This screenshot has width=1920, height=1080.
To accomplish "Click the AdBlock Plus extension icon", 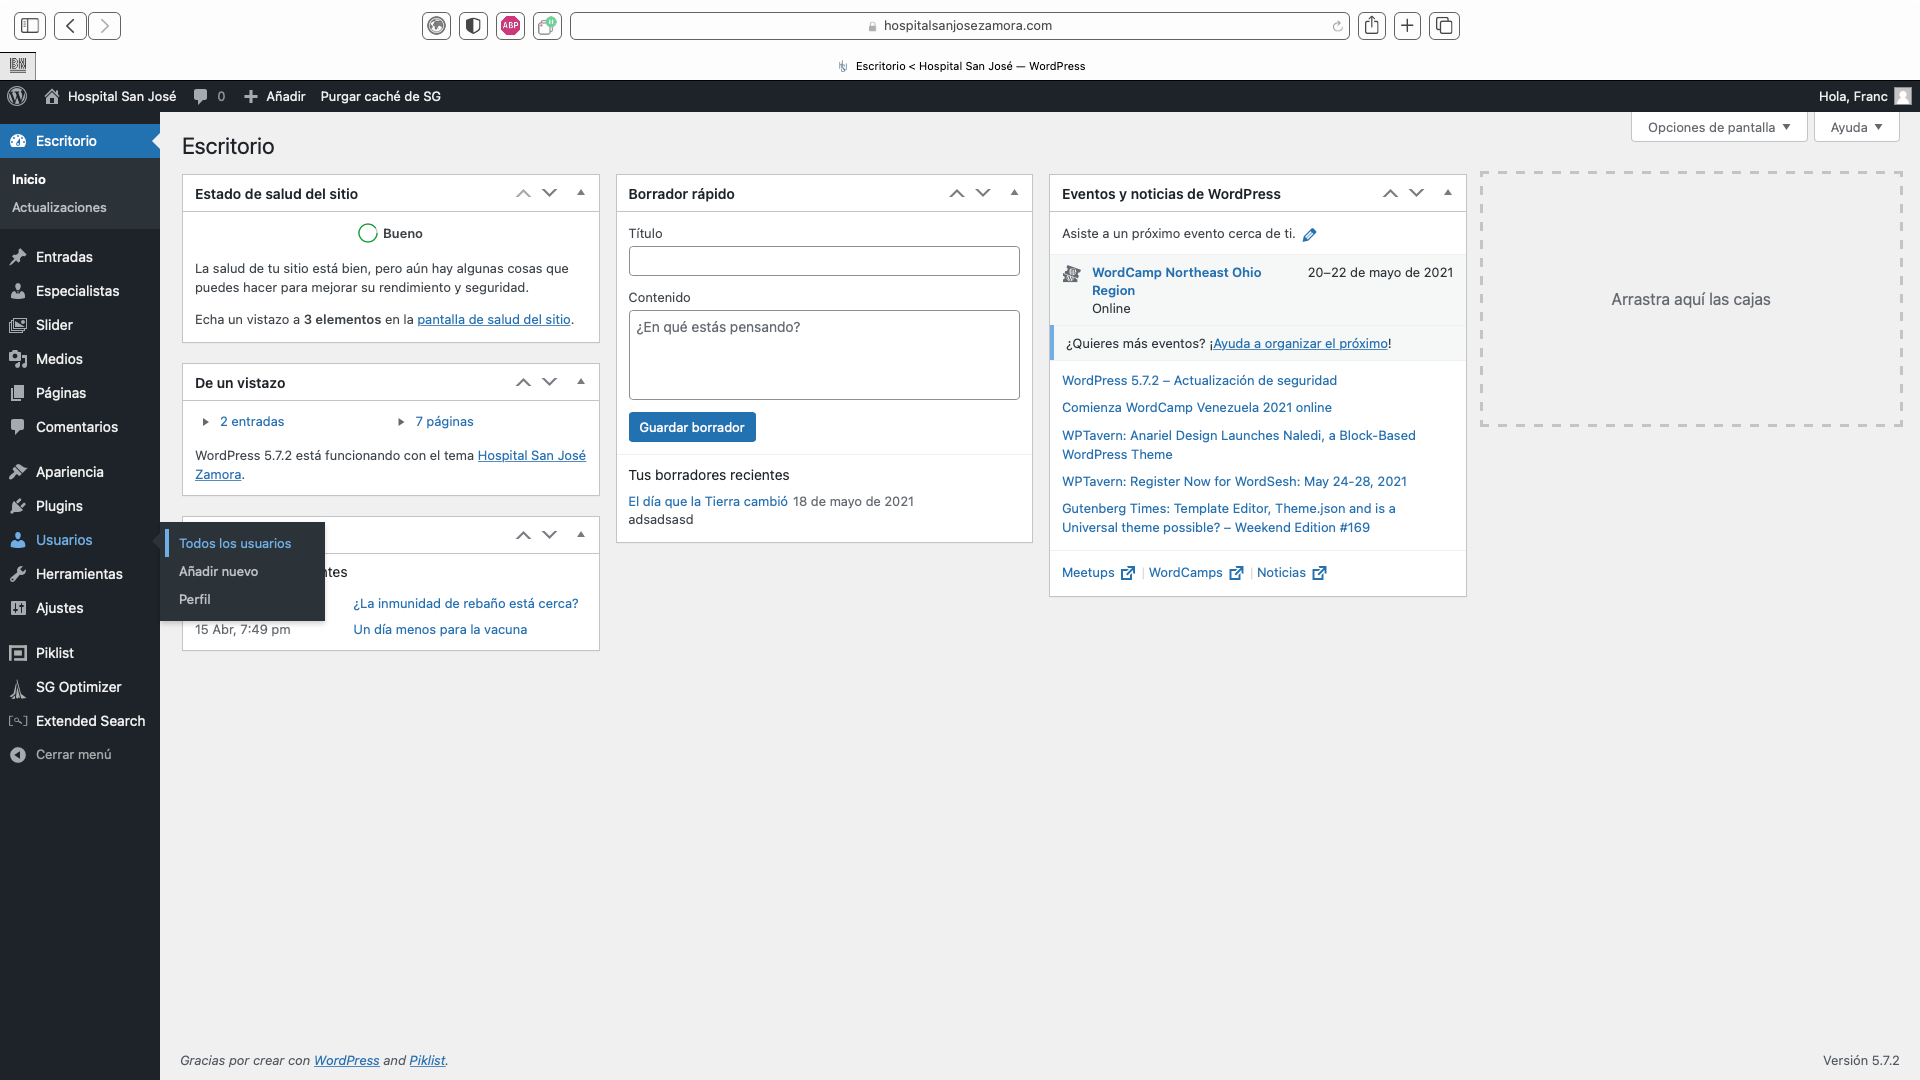I will [510, 26].
